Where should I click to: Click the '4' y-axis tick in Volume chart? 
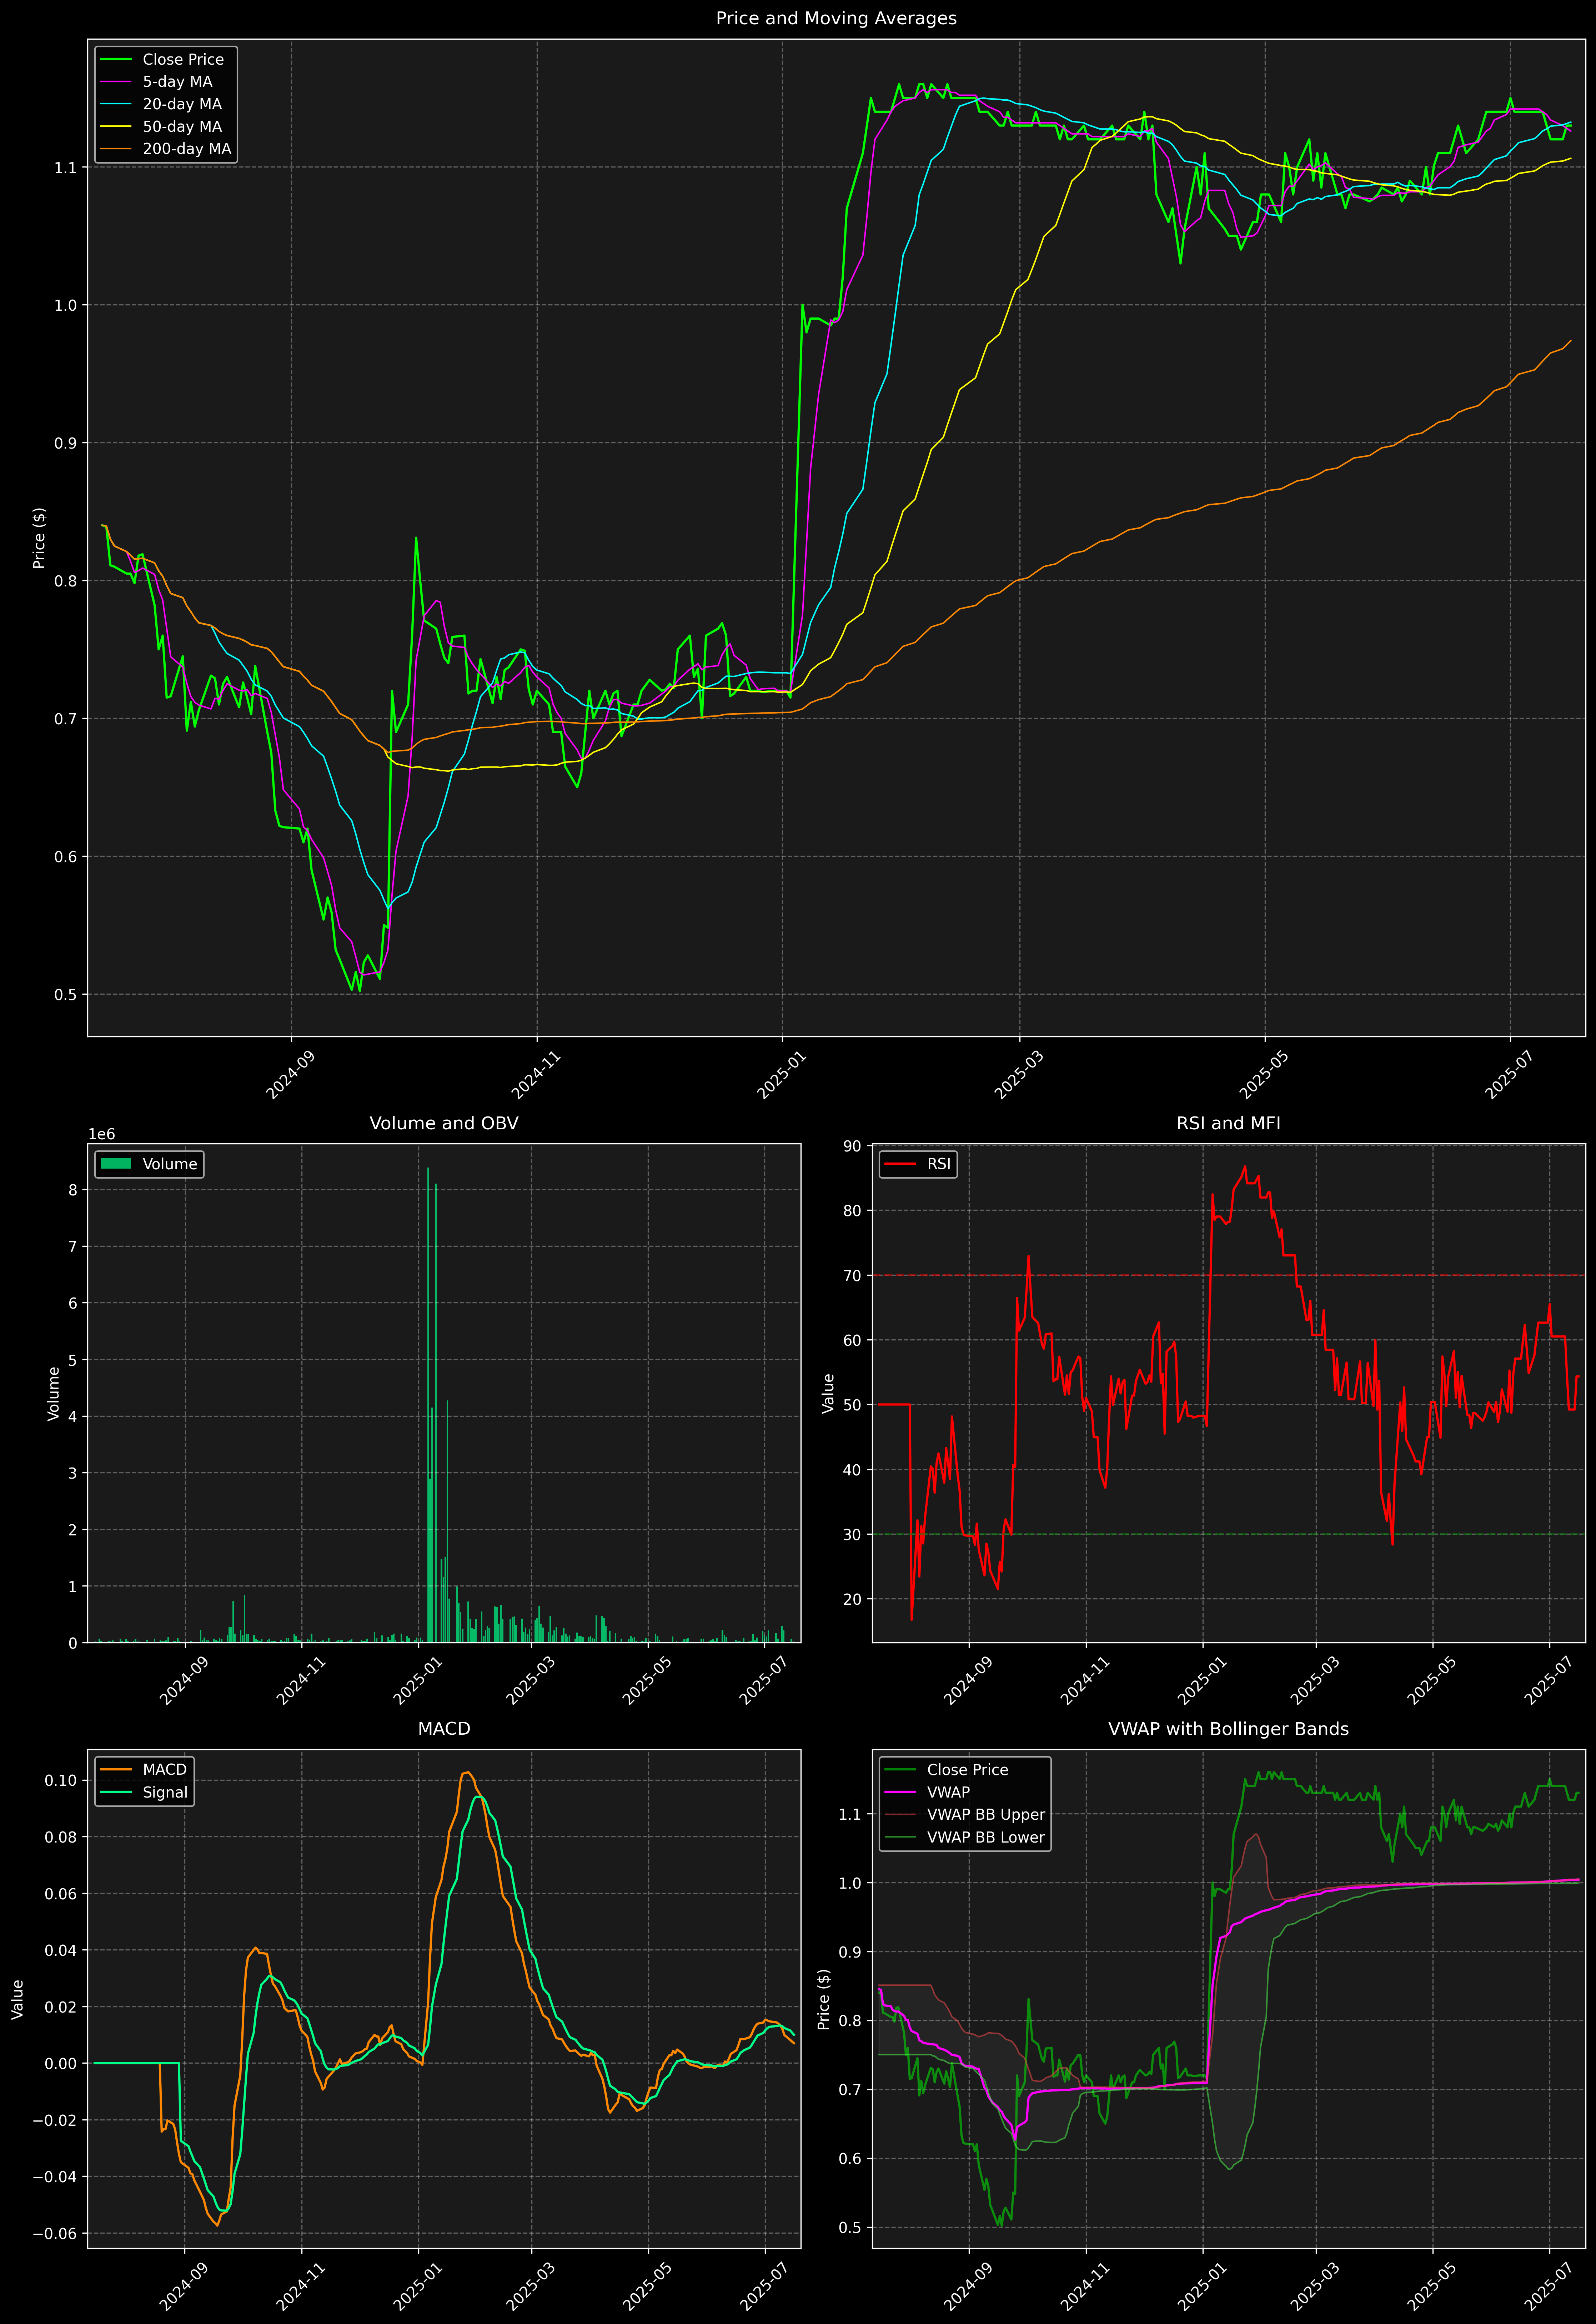(73, 1417)
